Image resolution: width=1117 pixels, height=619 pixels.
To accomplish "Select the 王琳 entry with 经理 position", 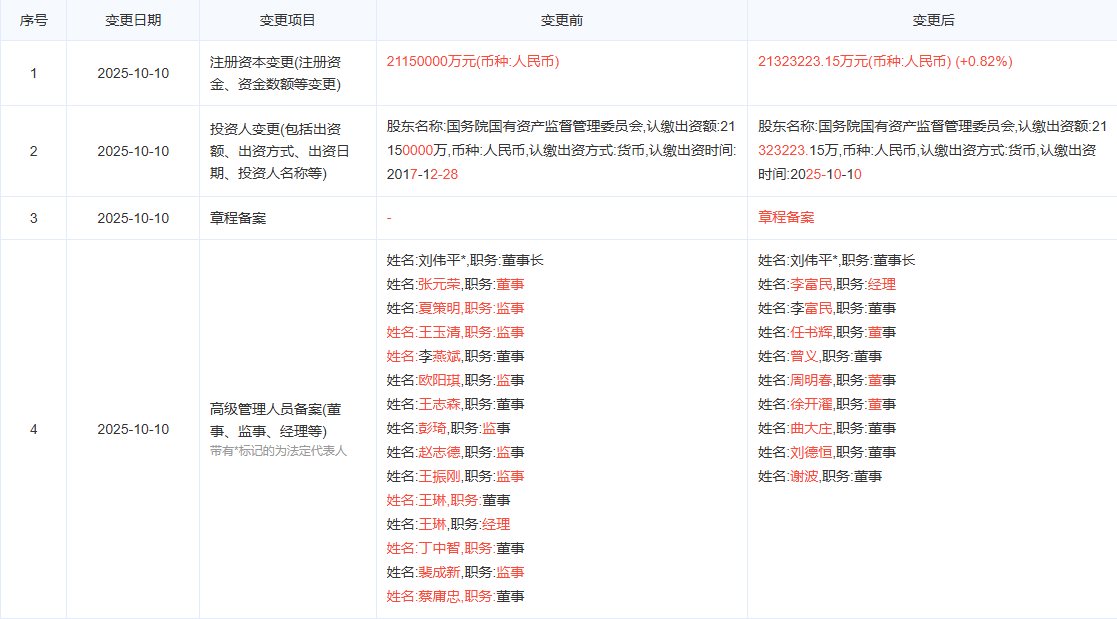I will [x=448, y=524].
